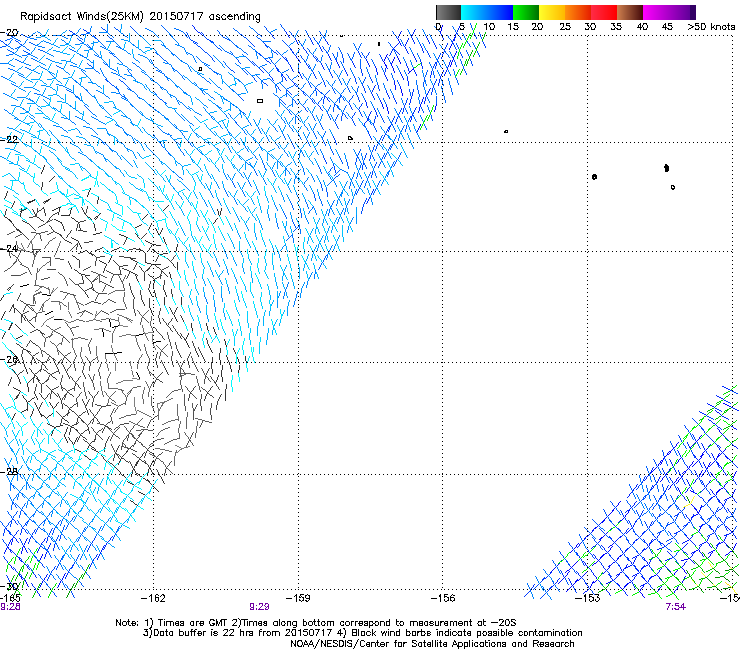
Task: Click the '-28' latitude label
Action: pos(9,472)
